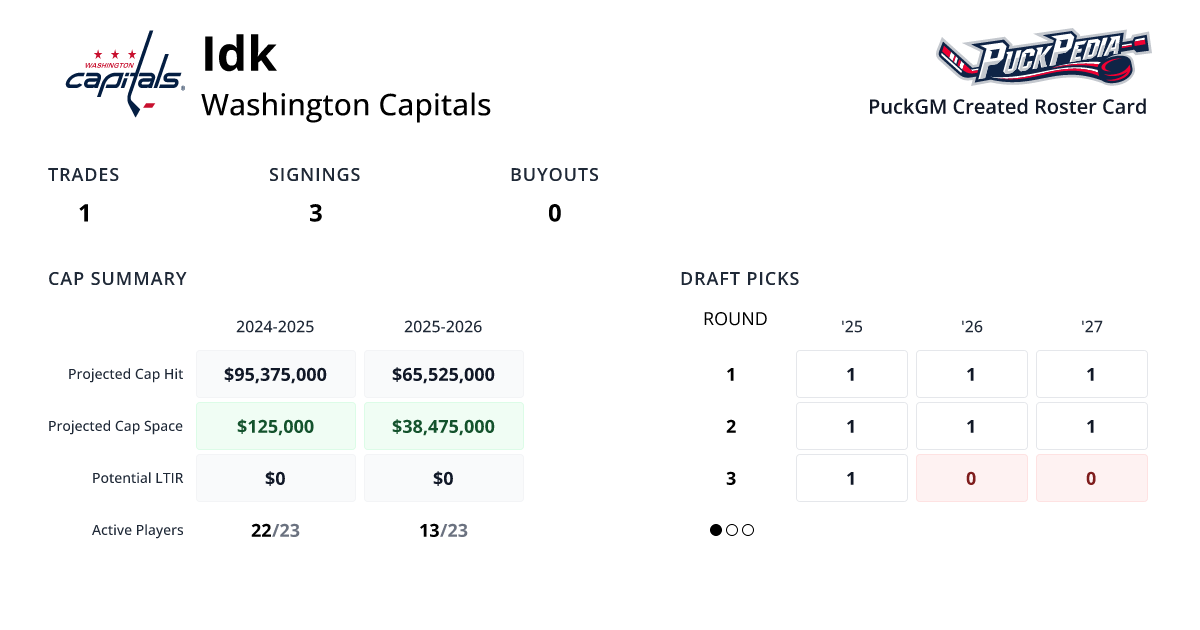Viewport: 1200px width, 630px height.
Task: Click the Signings count heading
Action: pyautogui.click(x=315, y=175)
